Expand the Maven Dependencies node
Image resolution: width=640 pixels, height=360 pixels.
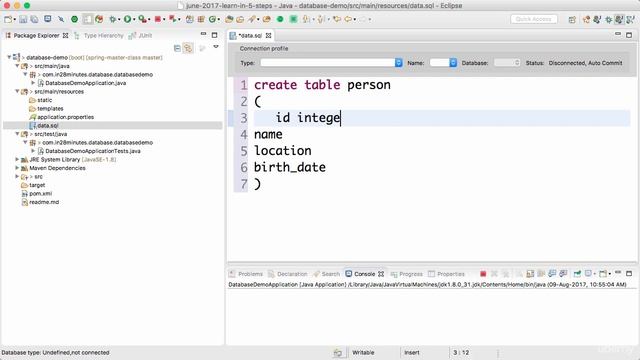[17, 168]
